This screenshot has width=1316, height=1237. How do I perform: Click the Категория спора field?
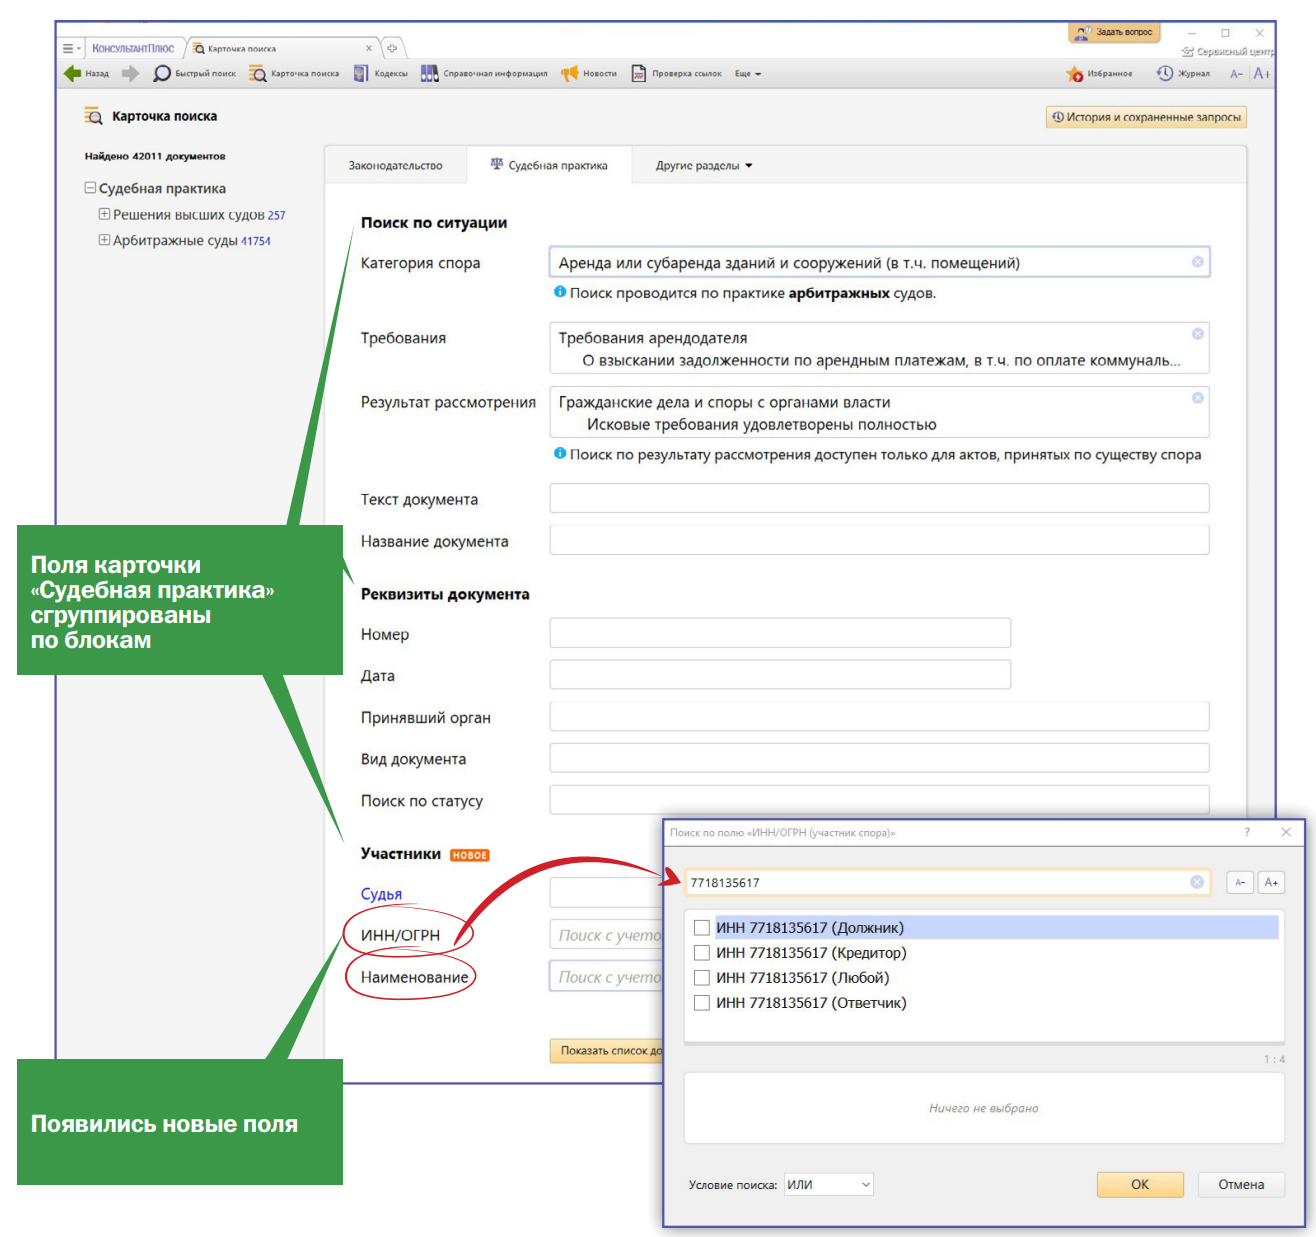[x=879, y=262]
